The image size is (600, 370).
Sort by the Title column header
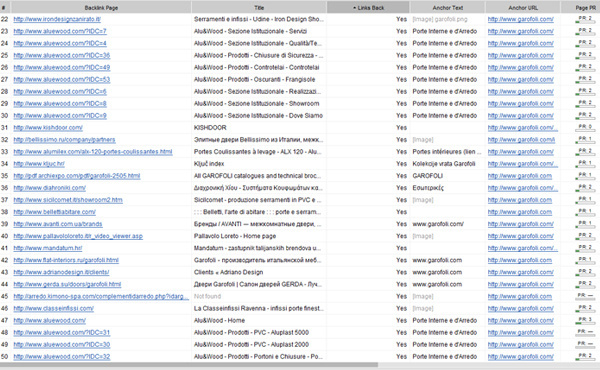point(259,7)
